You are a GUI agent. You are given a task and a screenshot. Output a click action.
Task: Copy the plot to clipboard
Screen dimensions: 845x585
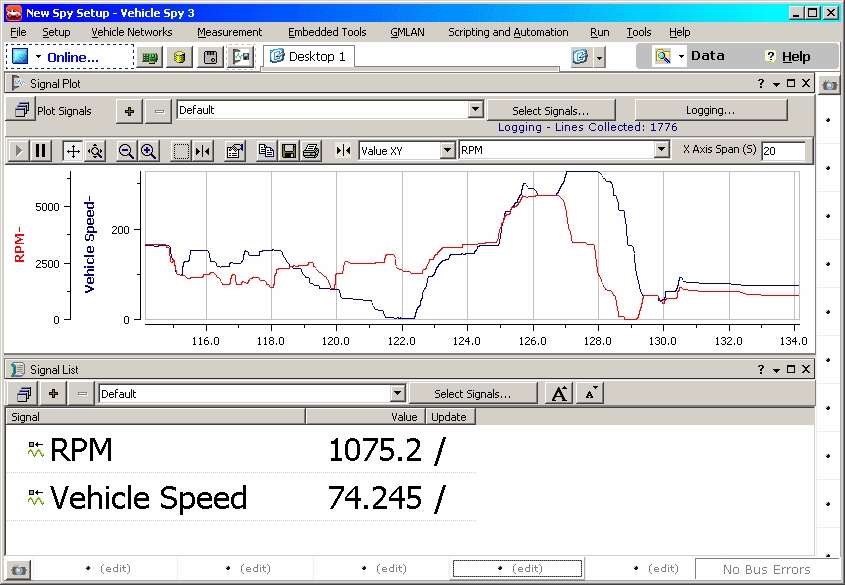(x=267, y=151)
